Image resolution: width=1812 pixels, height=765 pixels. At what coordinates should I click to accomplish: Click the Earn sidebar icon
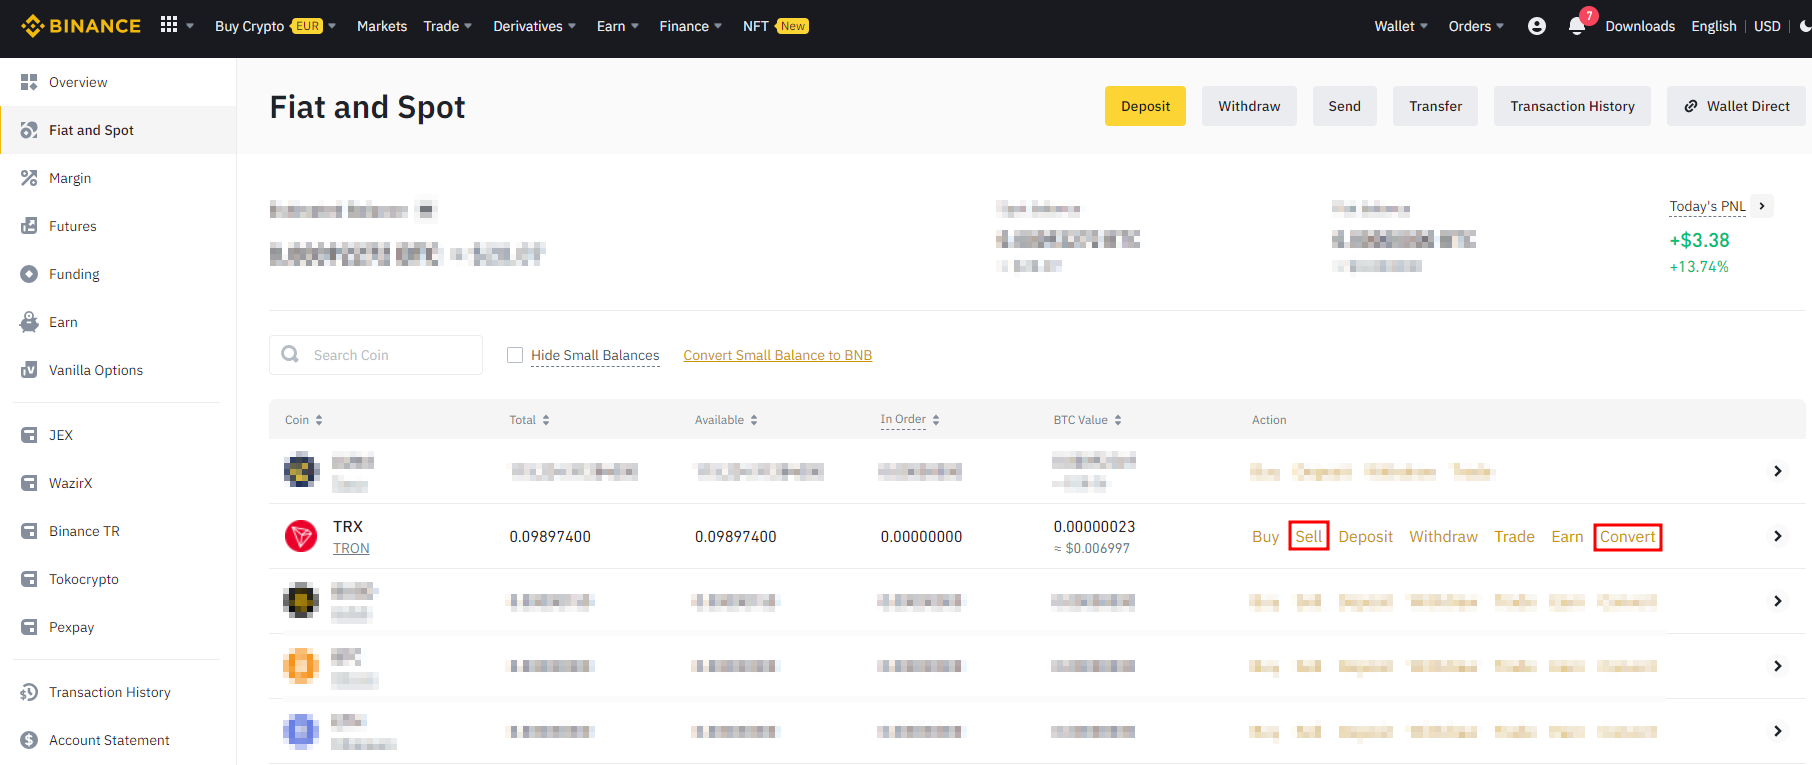click(x=29, y=322)
